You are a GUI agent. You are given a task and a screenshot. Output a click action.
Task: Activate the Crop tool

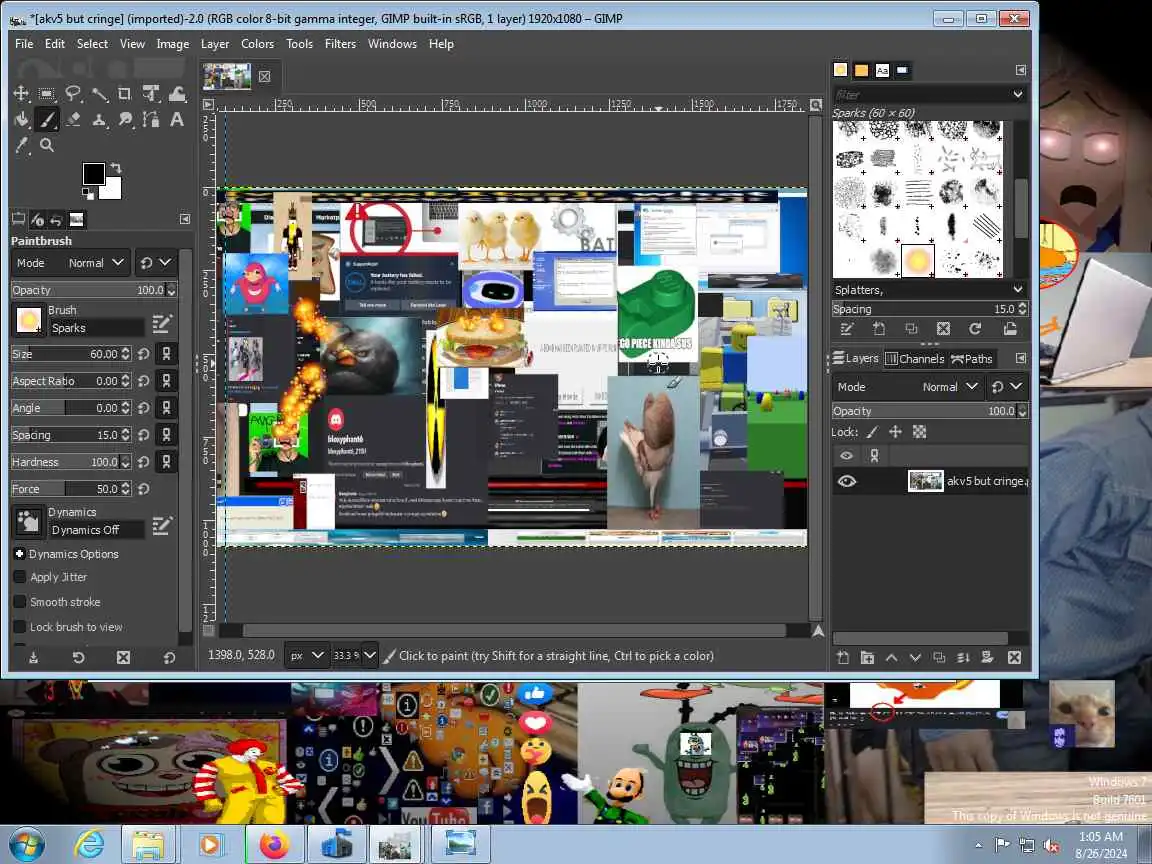pyautogui.click(x=125, y=93)
